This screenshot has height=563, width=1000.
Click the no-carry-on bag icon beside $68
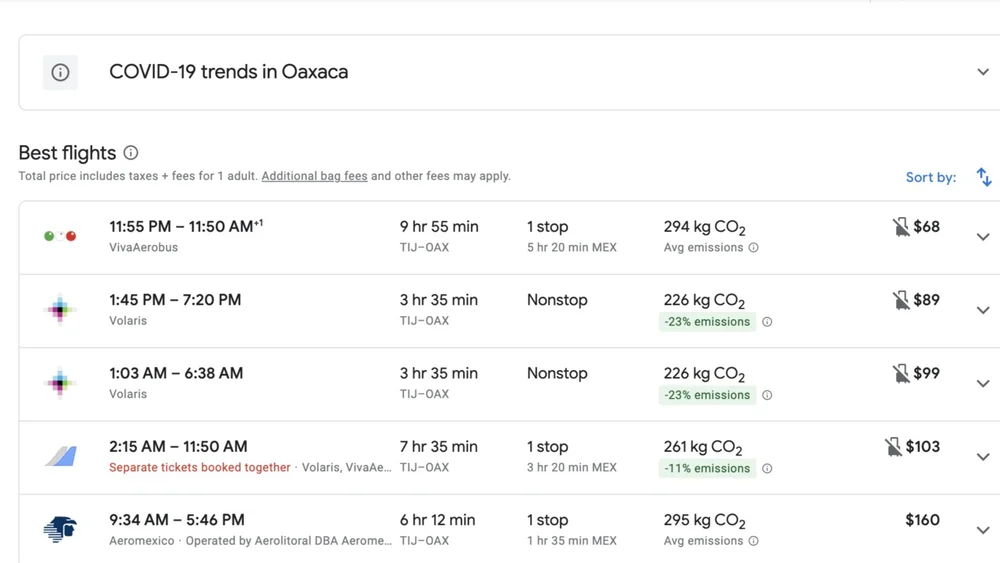pyautogui.click(x=901, y=227)
